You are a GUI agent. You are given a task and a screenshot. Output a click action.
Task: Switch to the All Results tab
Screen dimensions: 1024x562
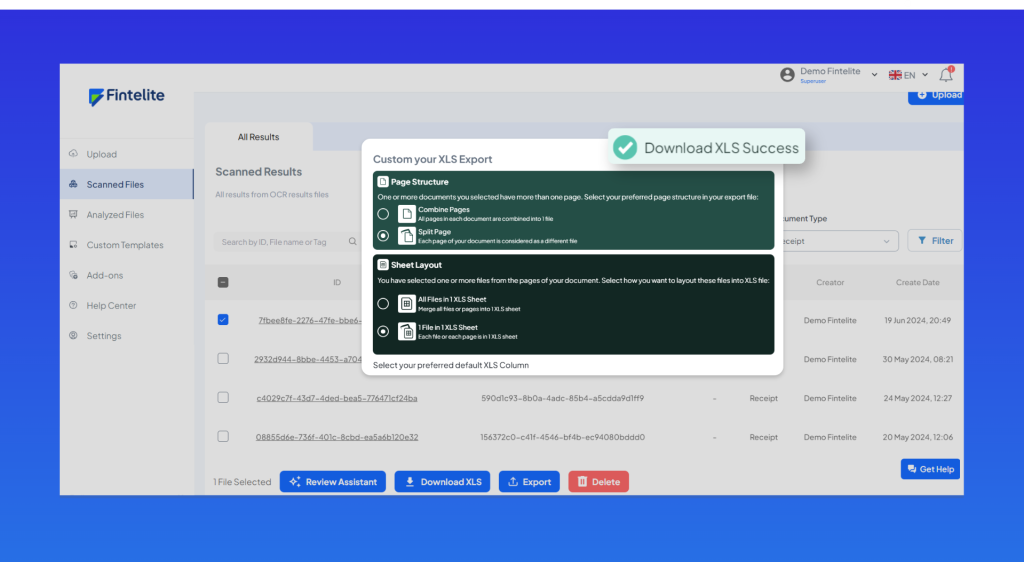pos(258,137)
